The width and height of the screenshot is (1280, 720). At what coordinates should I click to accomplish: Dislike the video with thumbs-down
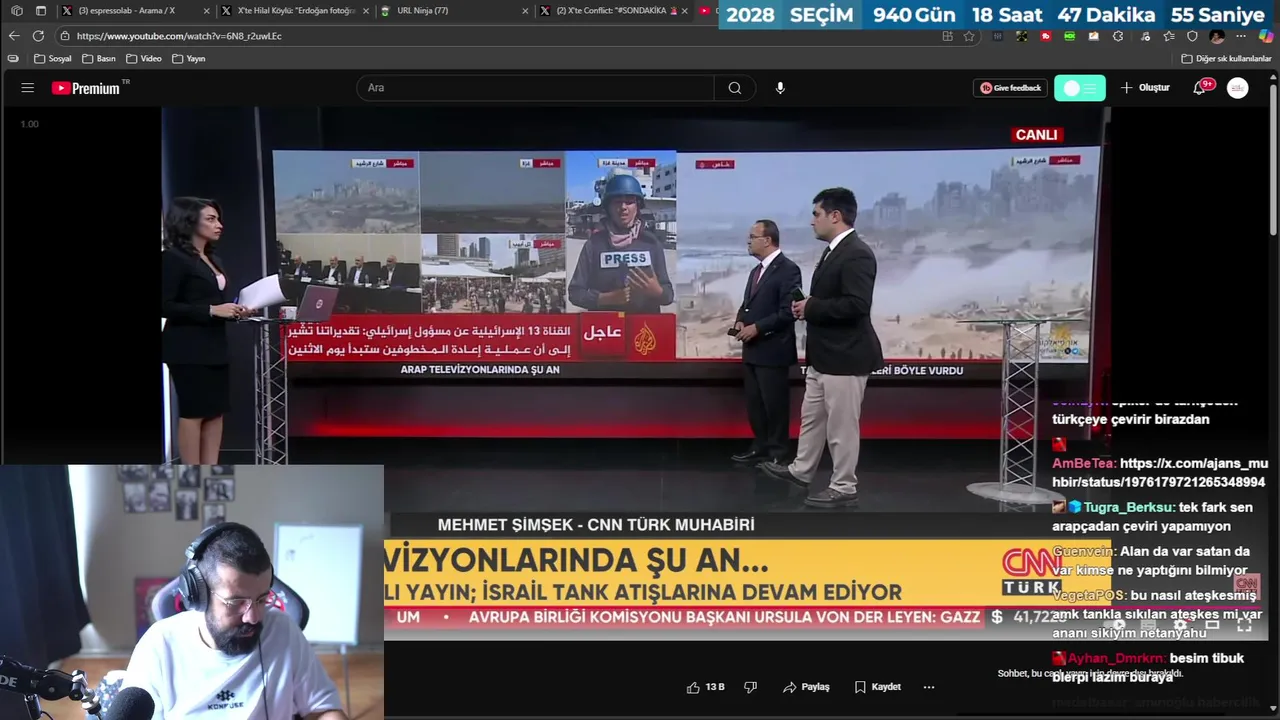[751, 687]
